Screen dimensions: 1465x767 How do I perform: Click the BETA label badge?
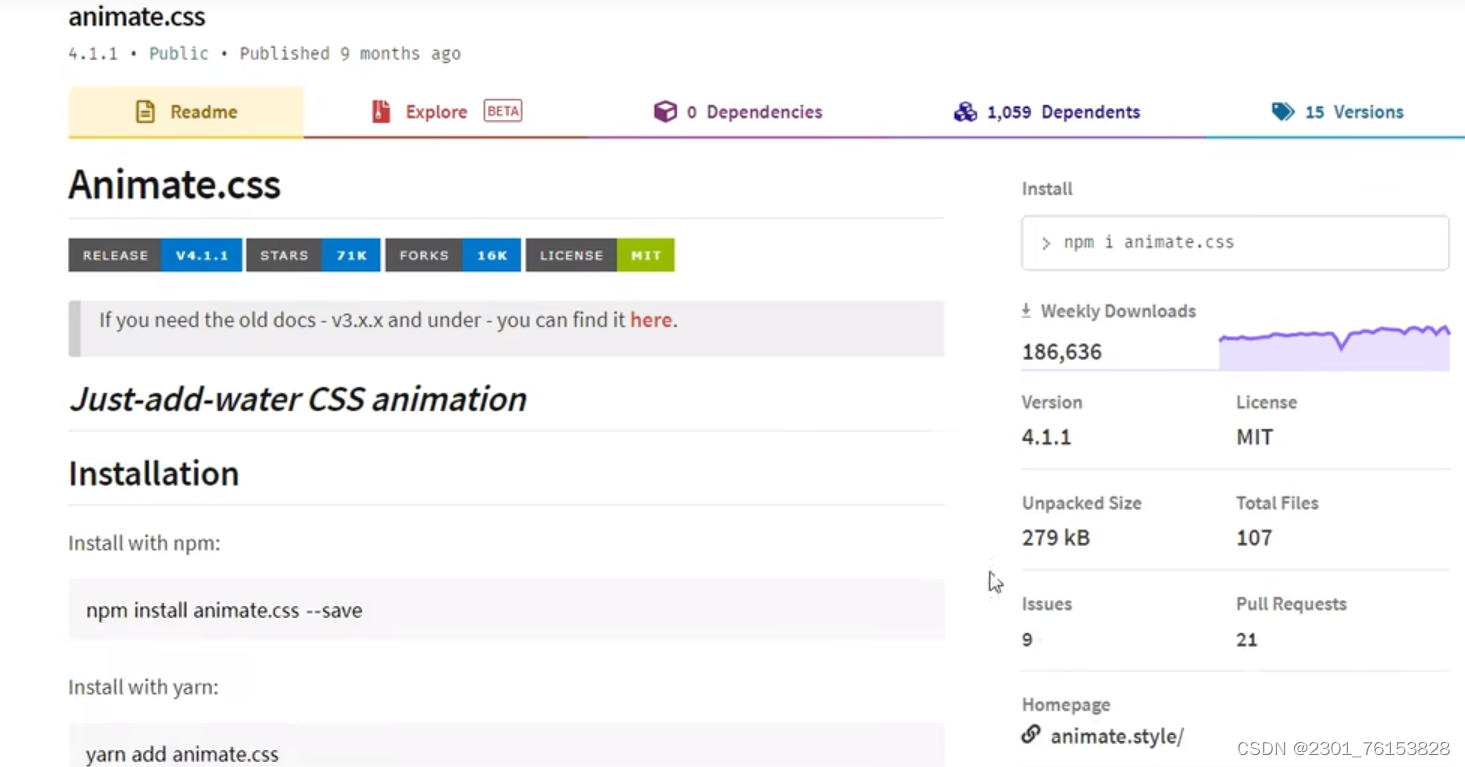pyautogui.click(x=503, y=111)
